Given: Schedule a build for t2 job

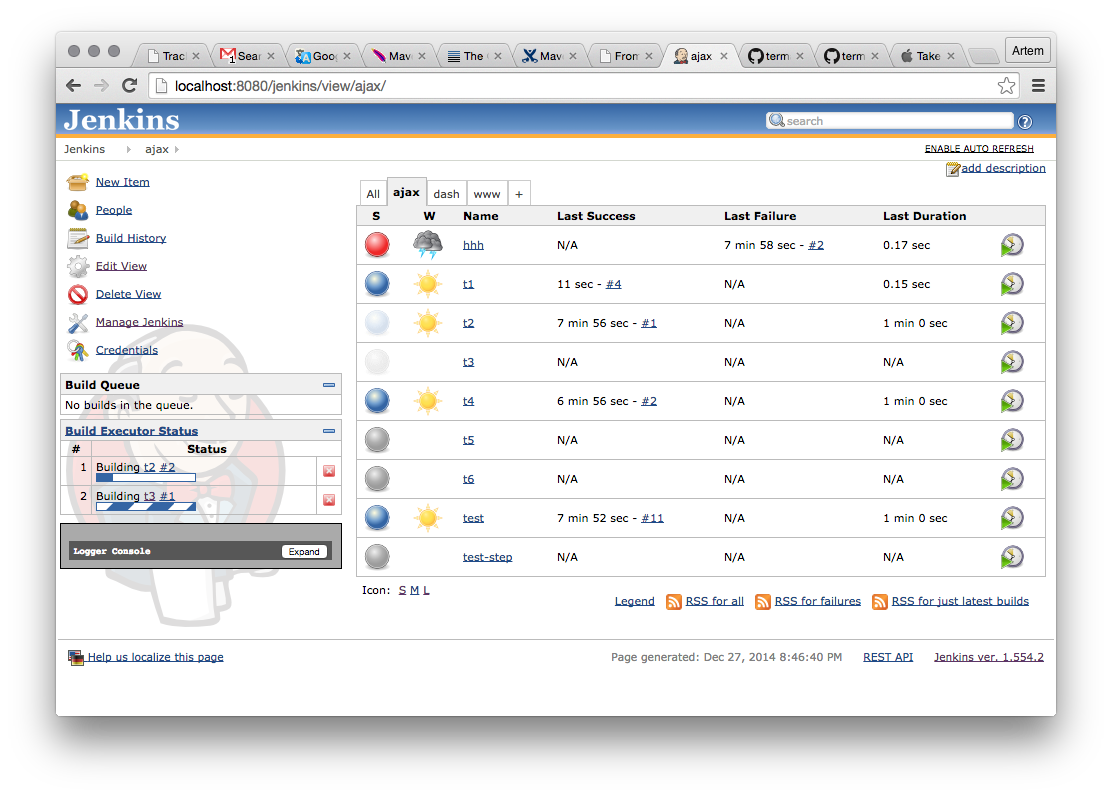Looking at the screenshot, I should pyautogui.click(x=1012, y=324).
